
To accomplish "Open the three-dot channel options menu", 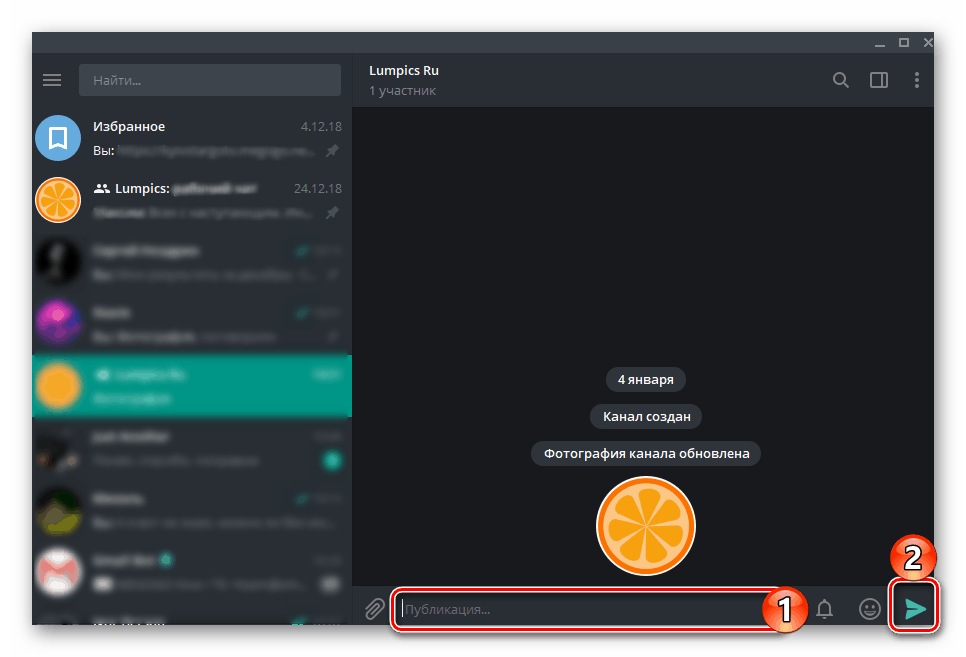I will [x=916, y=79].
